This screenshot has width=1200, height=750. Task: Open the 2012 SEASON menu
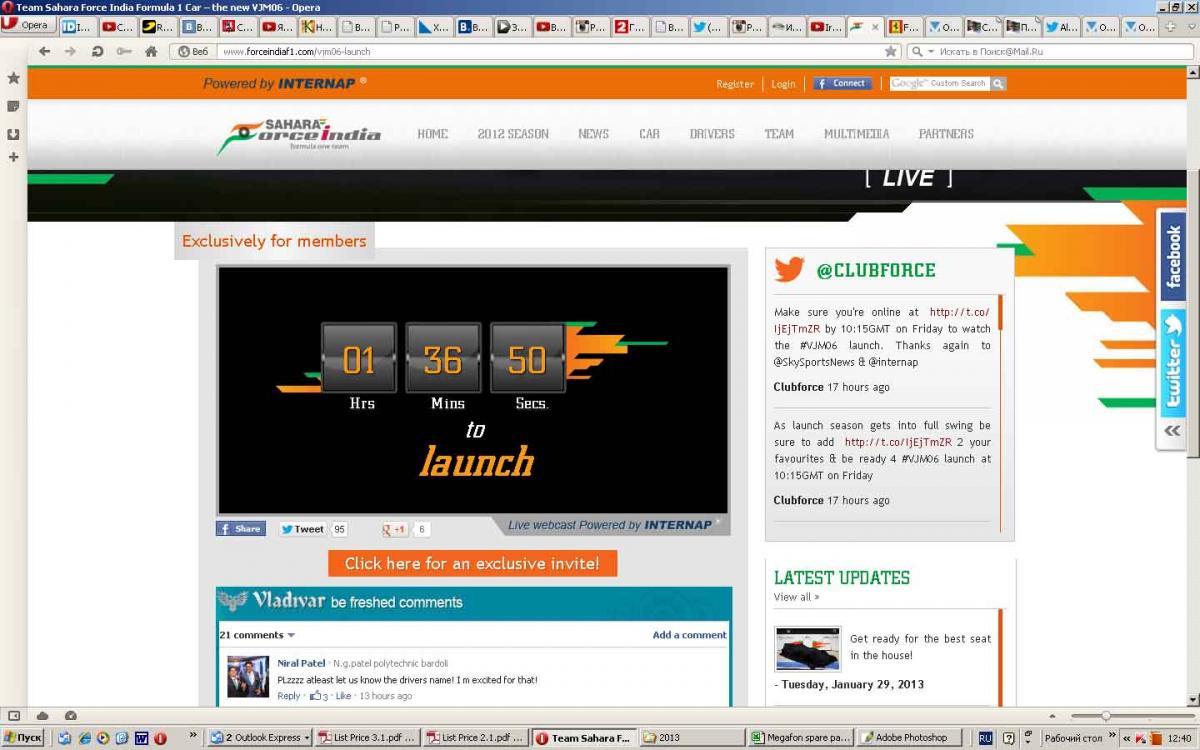tap(513, 134)
